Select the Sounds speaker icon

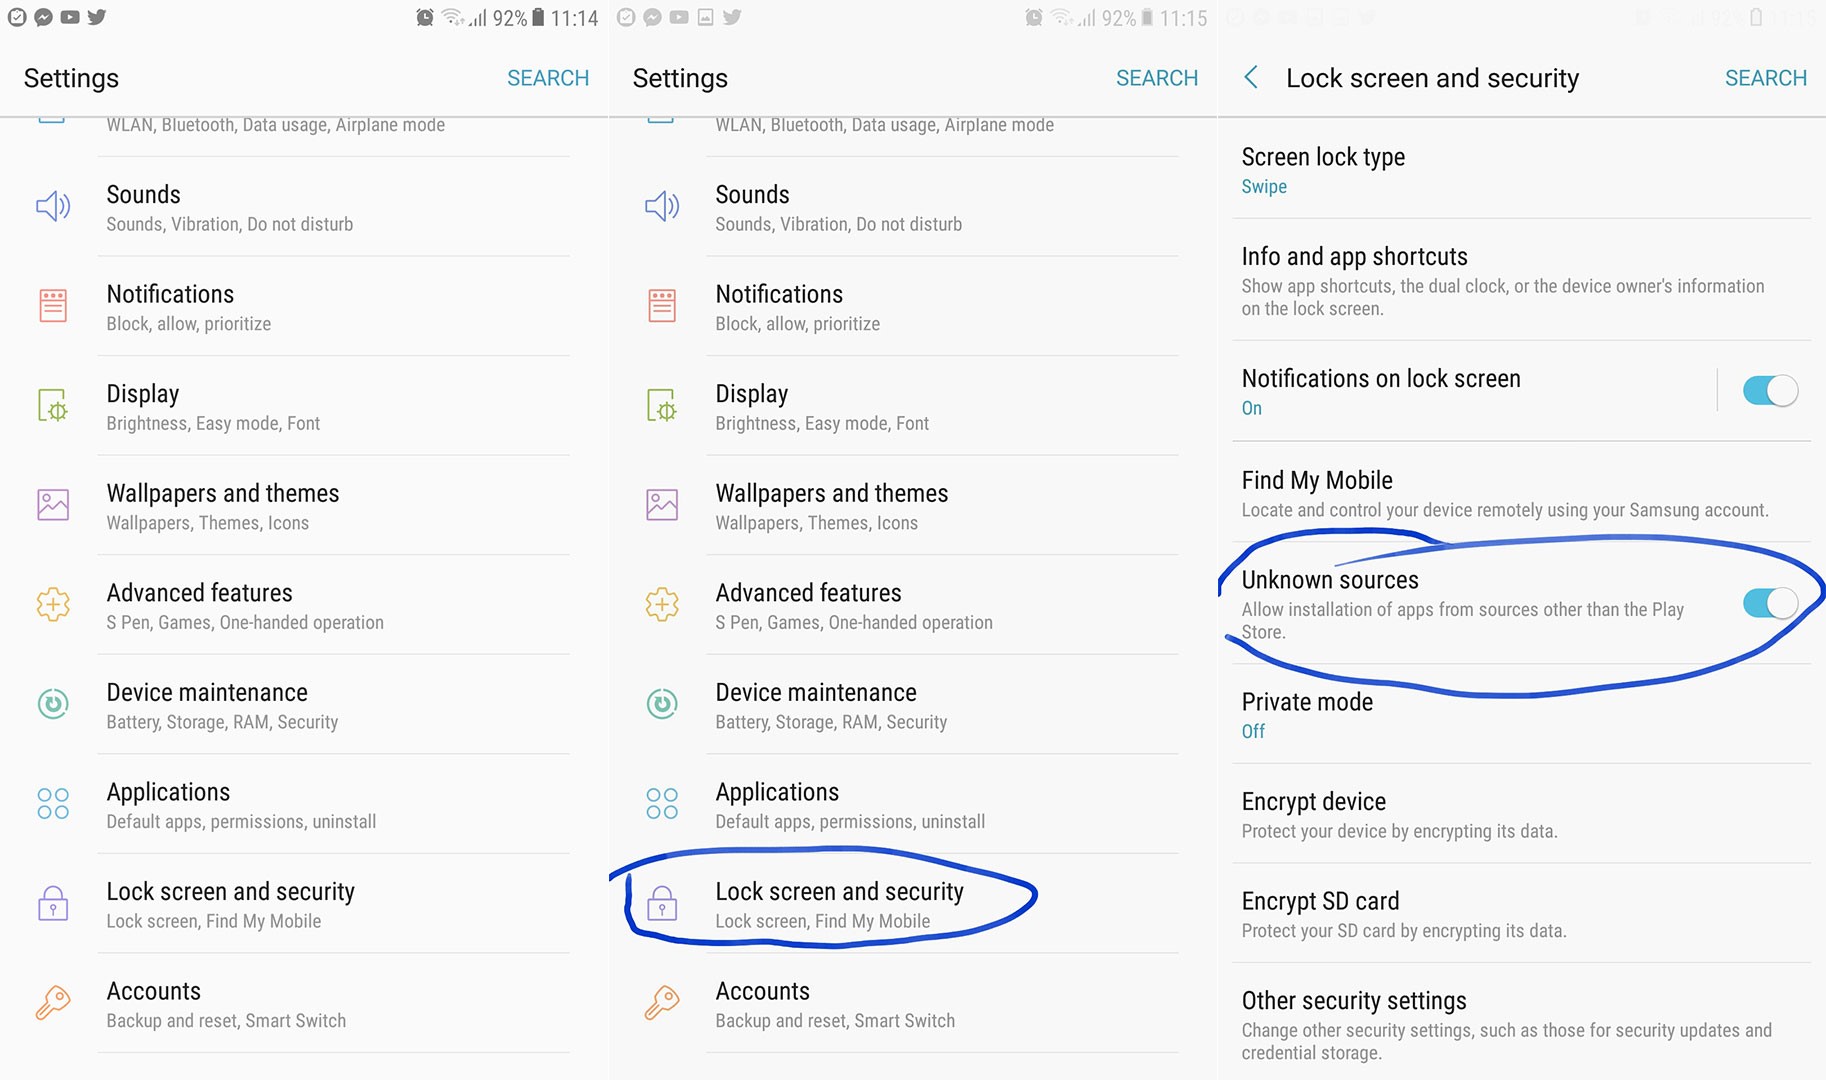(55, 206)
